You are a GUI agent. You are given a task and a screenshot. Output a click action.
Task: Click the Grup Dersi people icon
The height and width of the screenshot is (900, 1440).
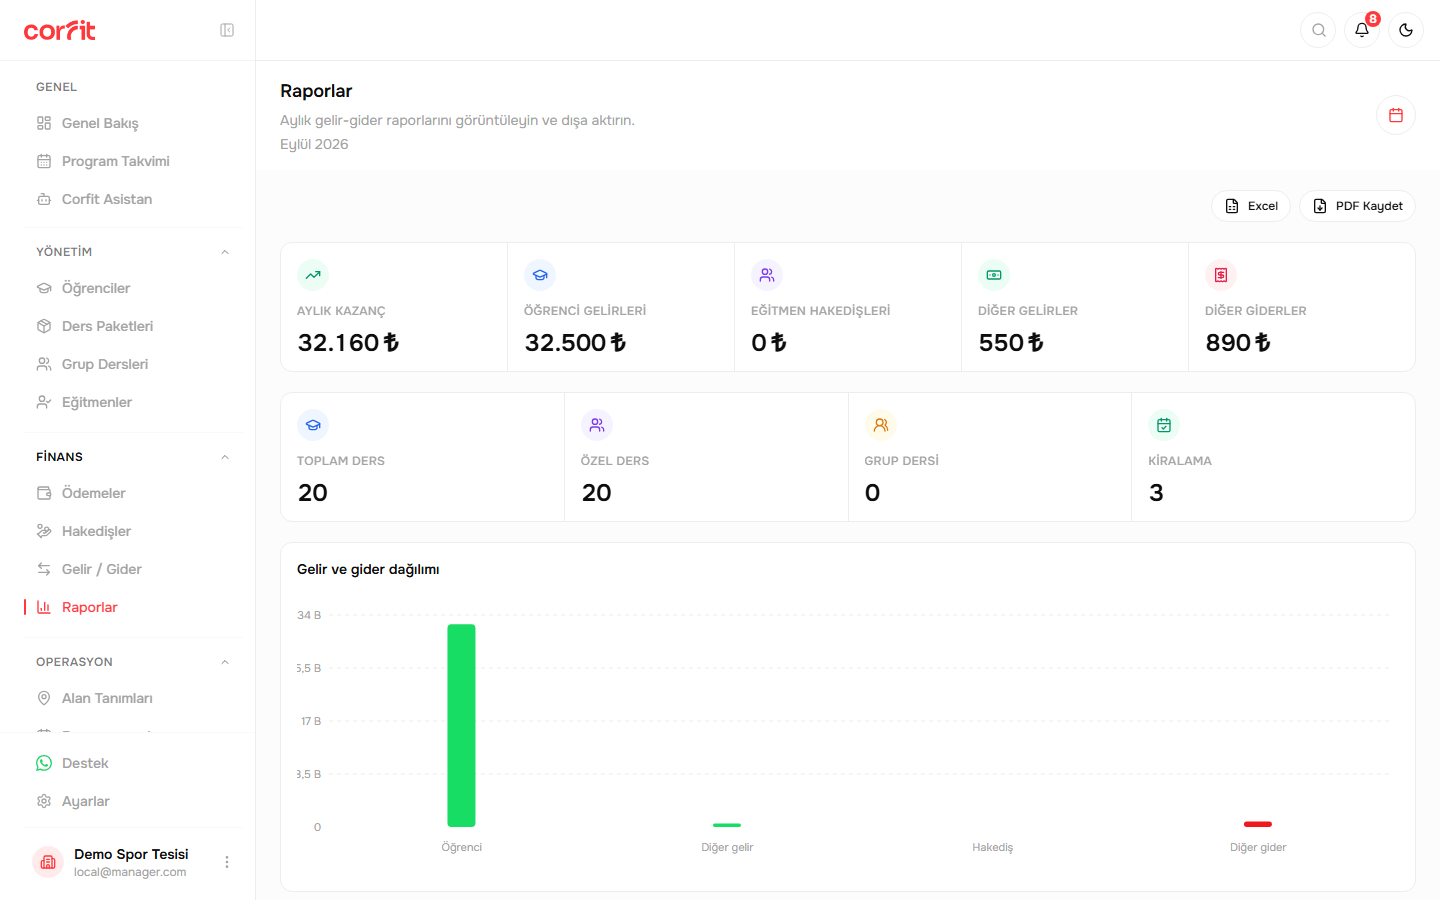(881, 425)
